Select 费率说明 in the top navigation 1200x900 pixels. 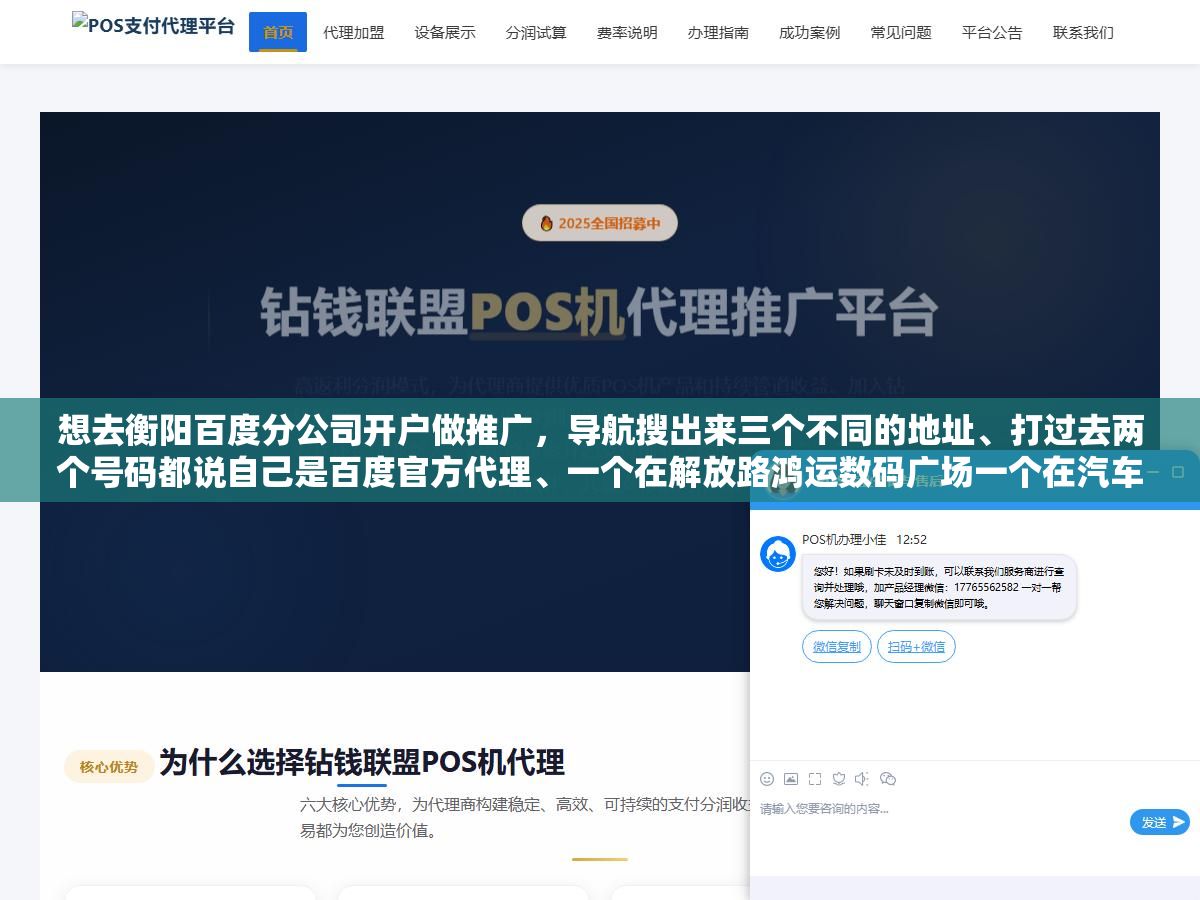coord(627,32)
